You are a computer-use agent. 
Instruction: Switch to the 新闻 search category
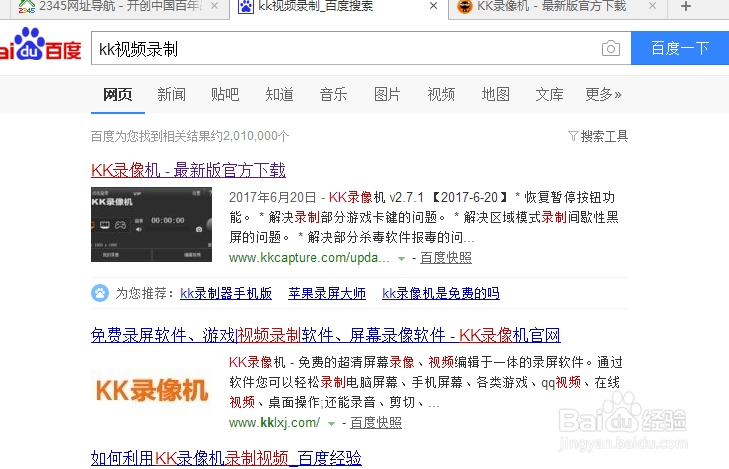(x=172, y=94)
